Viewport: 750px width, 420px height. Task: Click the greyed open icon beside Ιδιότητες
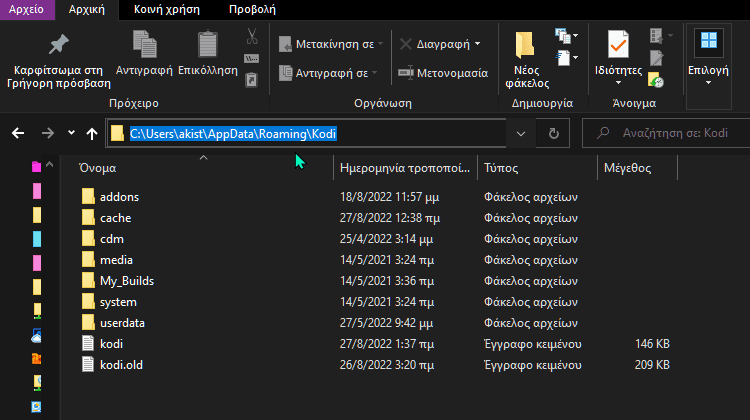[x=656, y=35]
